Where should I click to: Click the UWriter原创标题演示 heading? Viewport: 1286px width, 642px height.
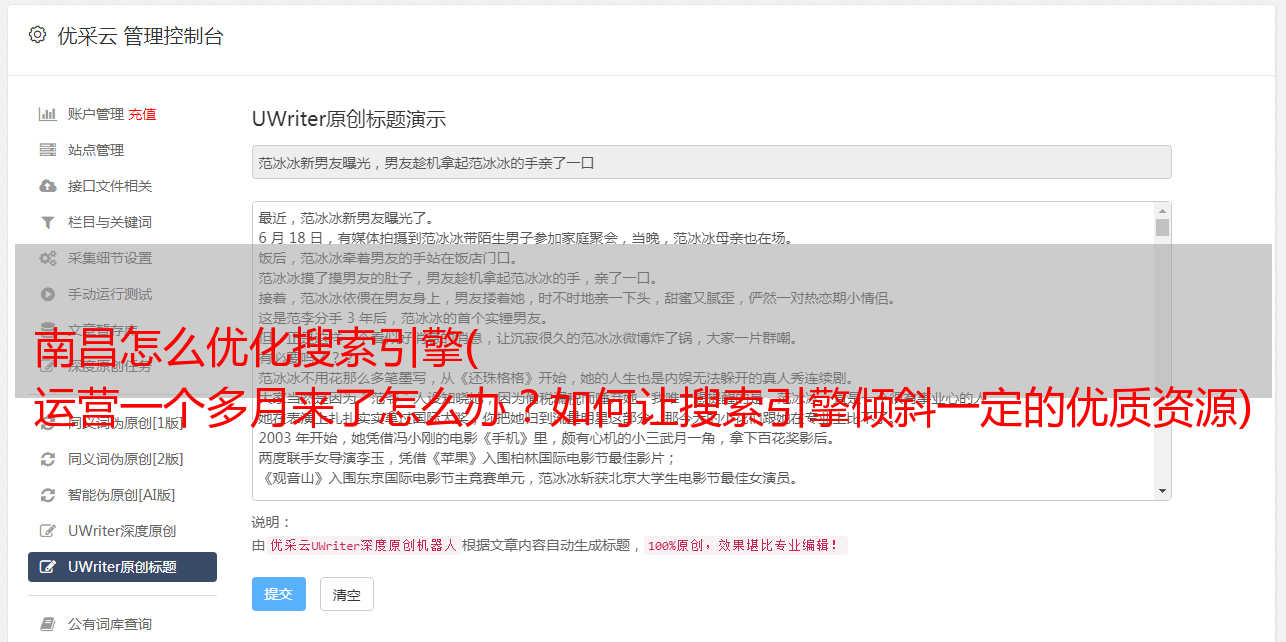point(349,119)
